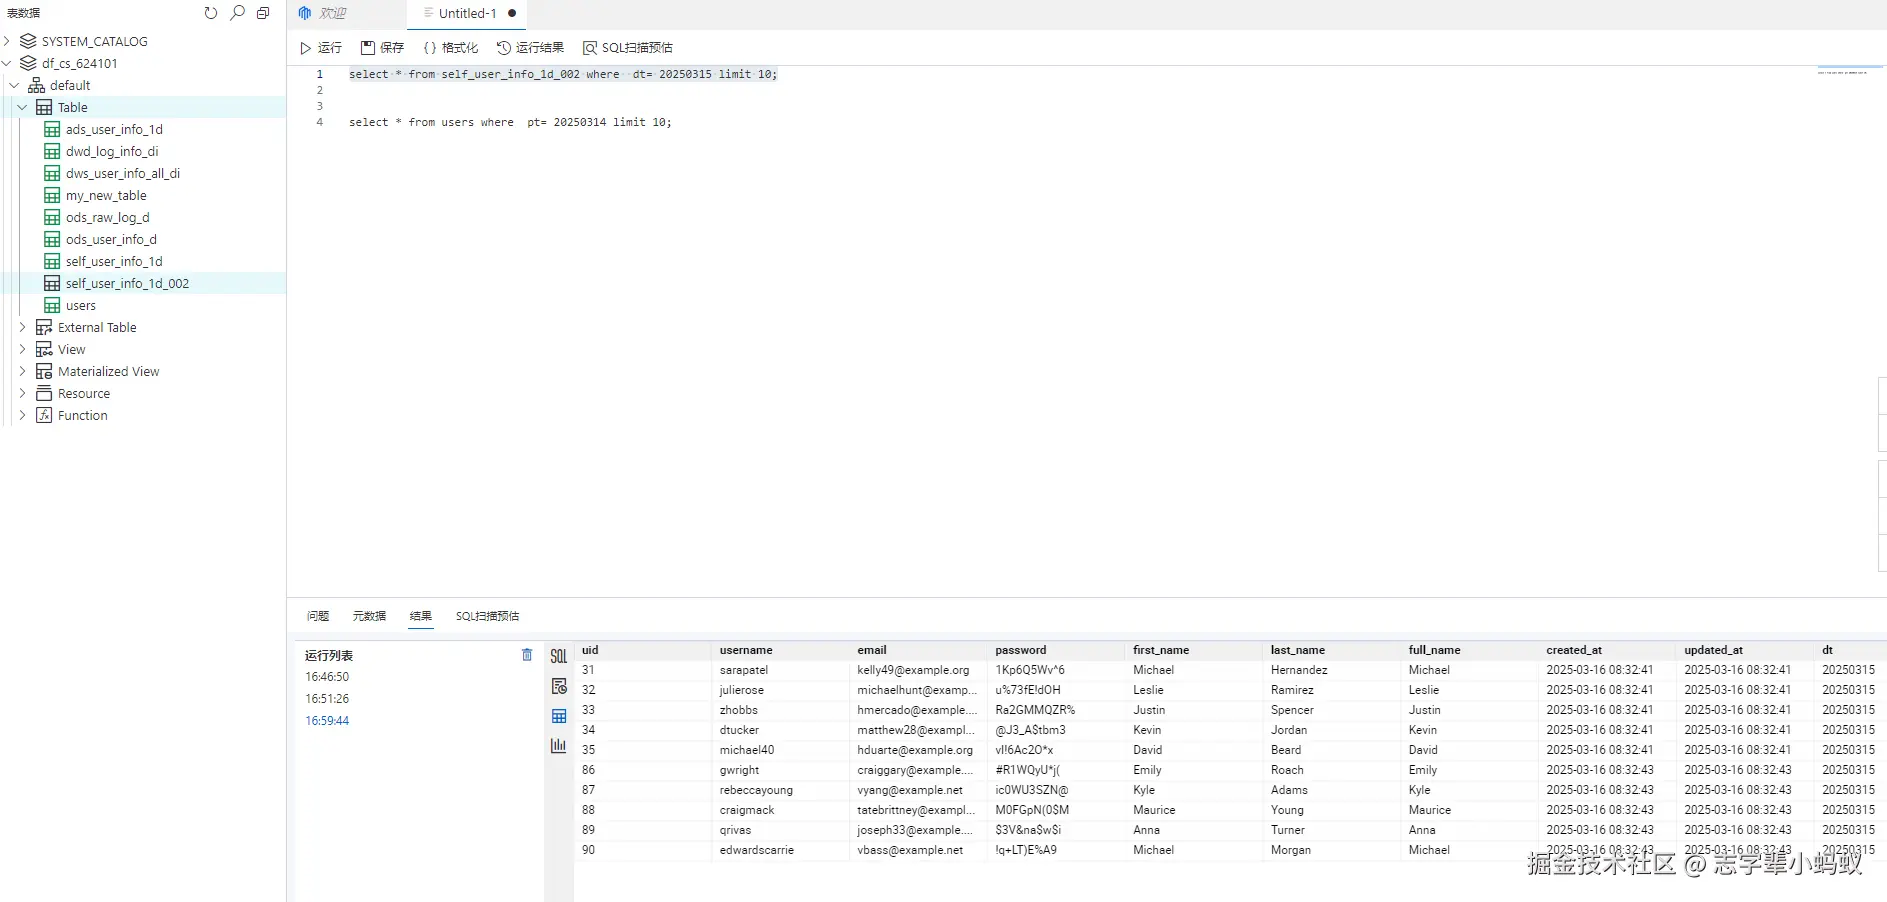Delete run list history with trash icon
The width and height of the screenshot is (1887, 902).
(x=527, y=655)
